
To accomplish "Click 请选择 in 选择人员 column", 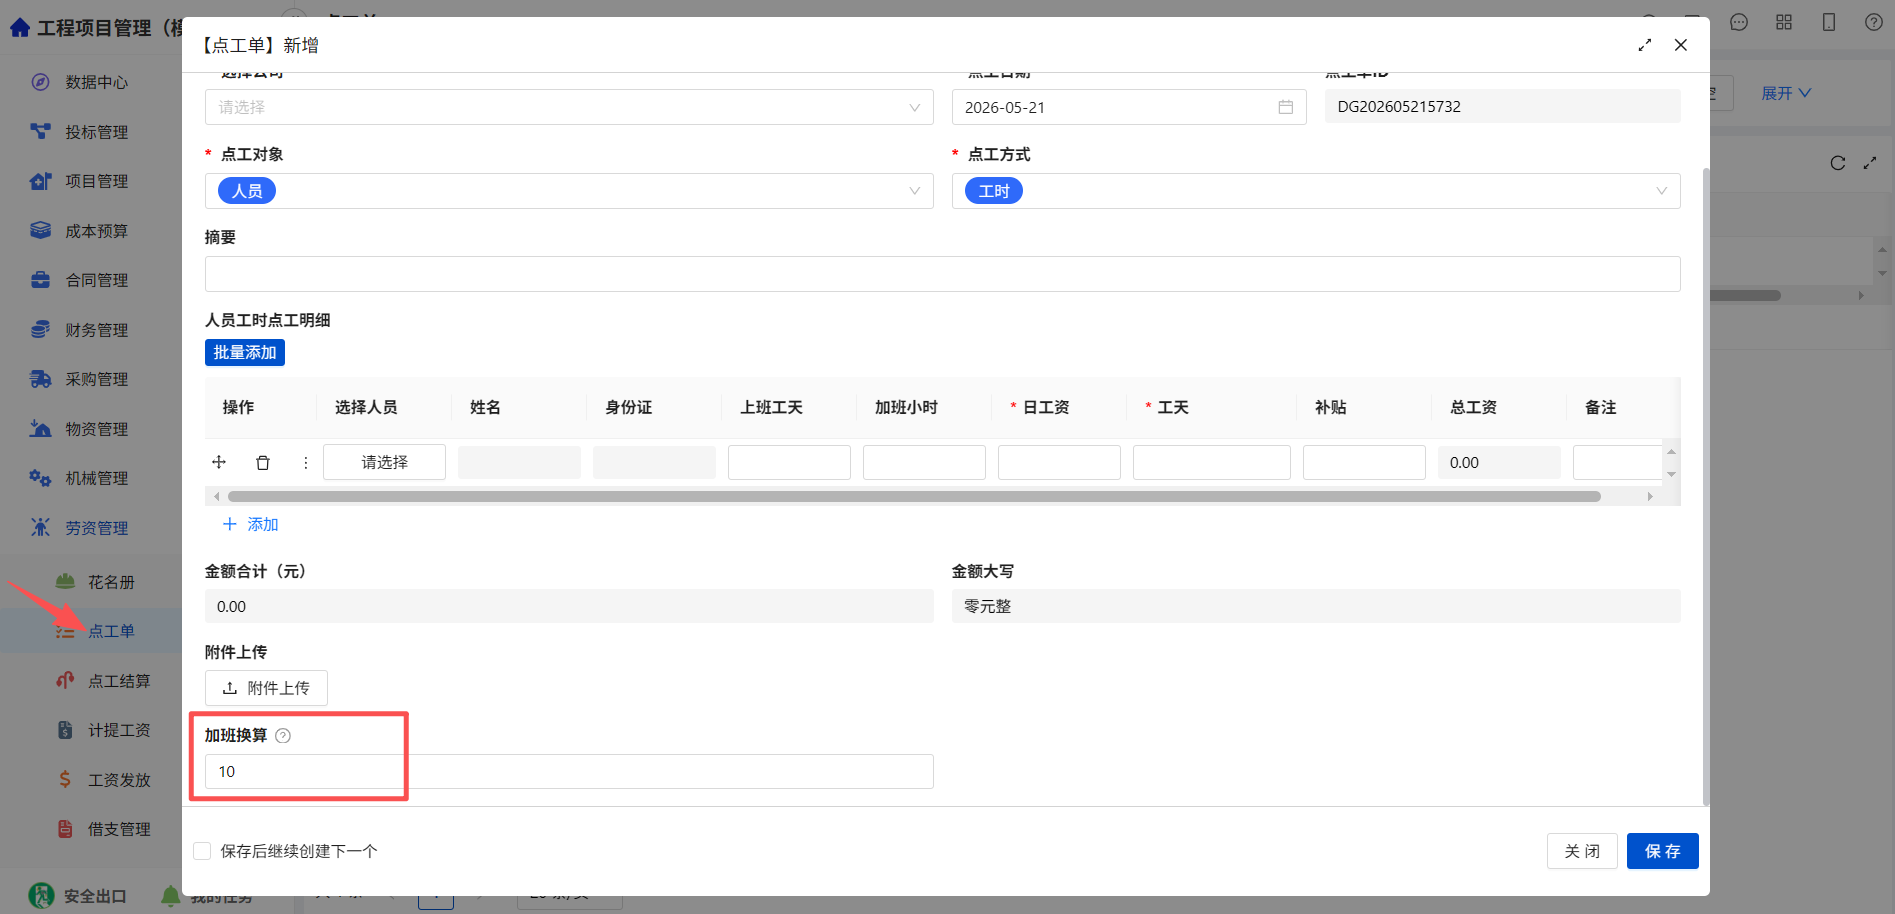I will click(384, 462).
